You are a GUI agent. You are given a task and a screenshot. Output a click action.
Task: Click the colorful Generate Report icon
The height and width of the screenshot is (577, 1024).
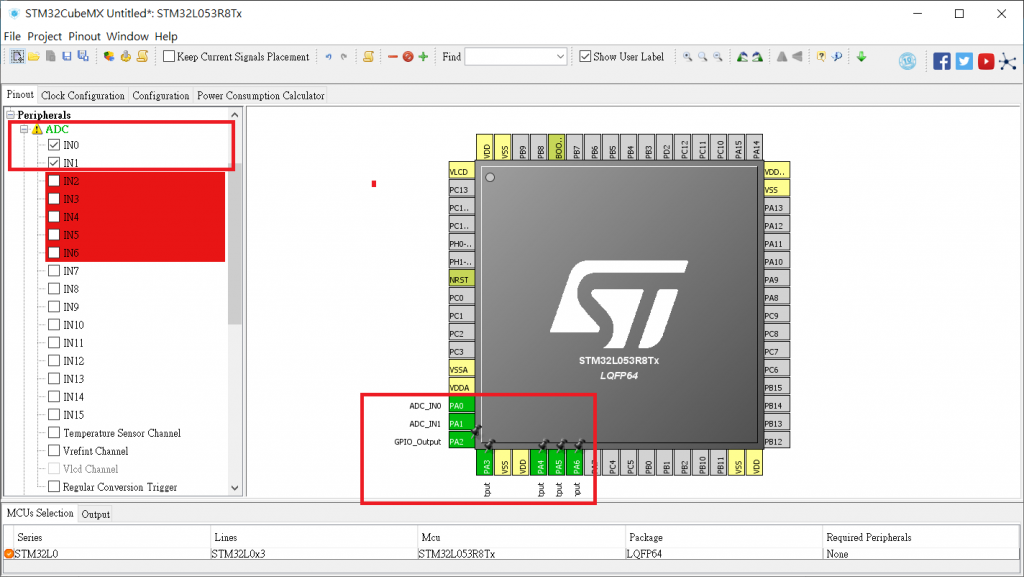tap(109, 57)
